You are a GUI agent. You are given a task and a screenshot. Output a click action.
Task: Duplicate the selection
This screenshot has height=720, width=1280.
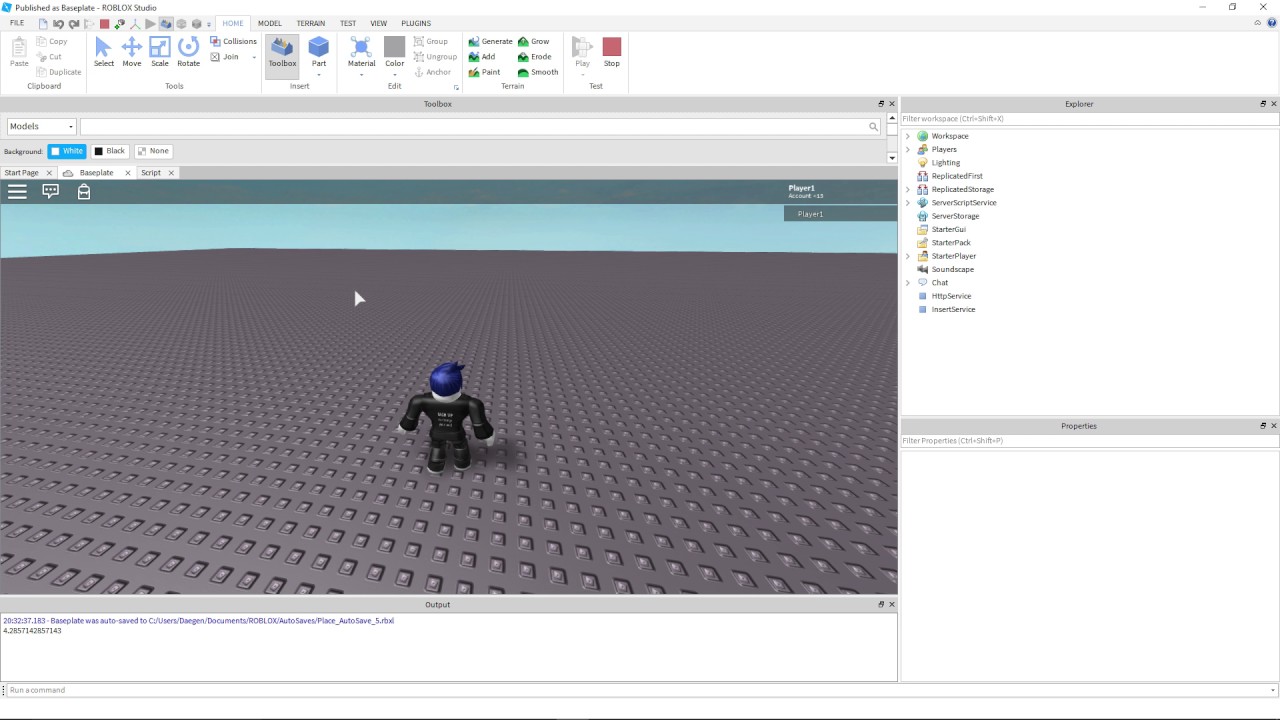(59, 72)
